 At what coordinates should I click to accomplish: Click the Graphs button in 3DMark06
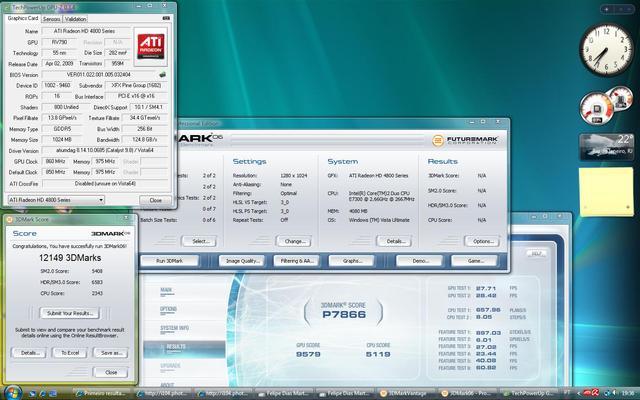click(x=351, y=261)
